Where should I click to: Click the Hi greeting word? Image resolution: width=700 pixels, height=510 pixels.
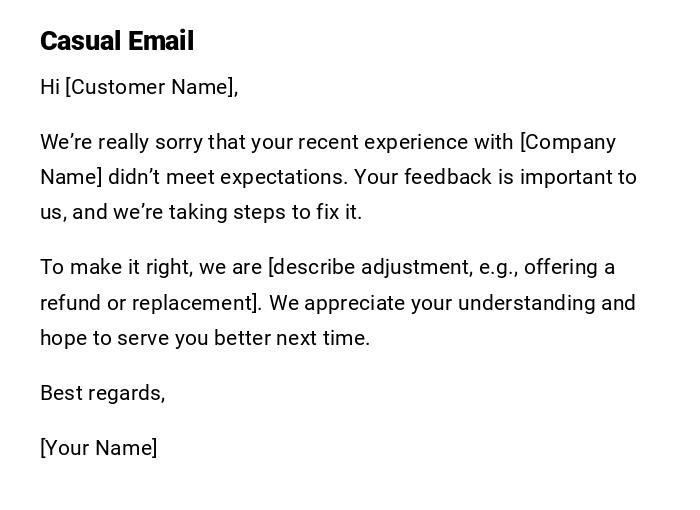click(50, 87)
